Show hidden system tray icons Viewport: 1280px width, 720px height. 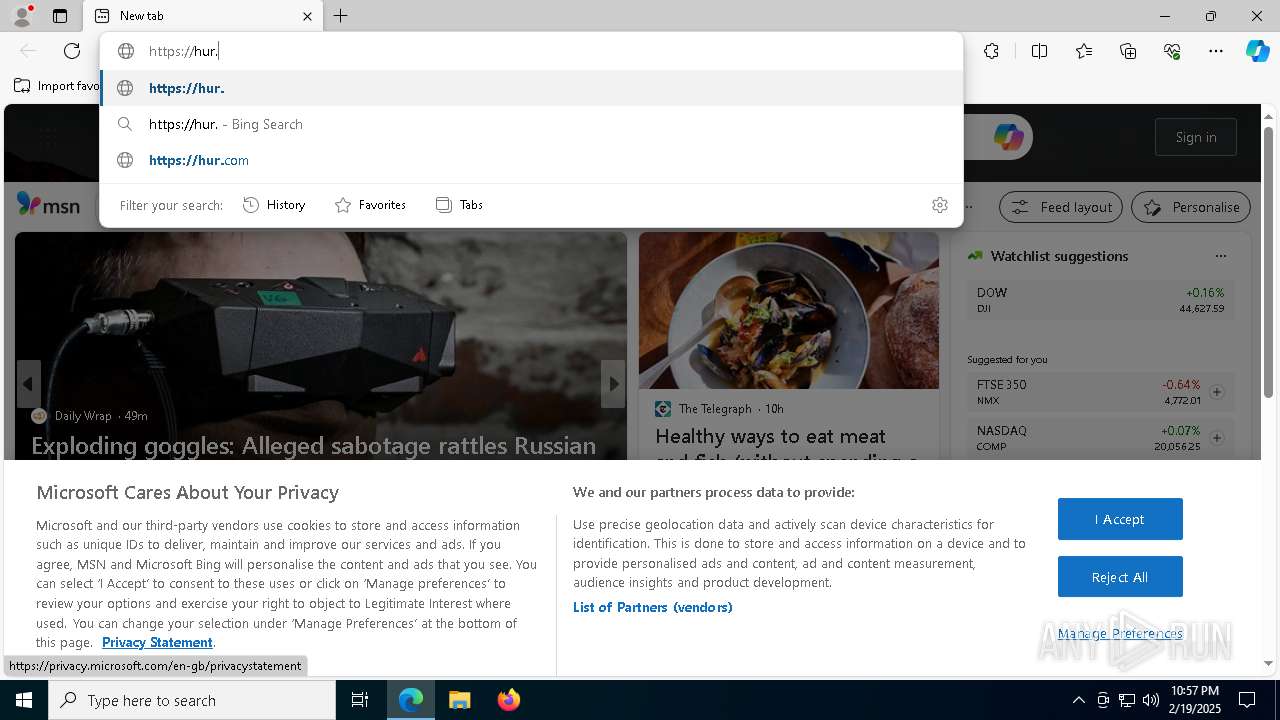pos(1078,700)
